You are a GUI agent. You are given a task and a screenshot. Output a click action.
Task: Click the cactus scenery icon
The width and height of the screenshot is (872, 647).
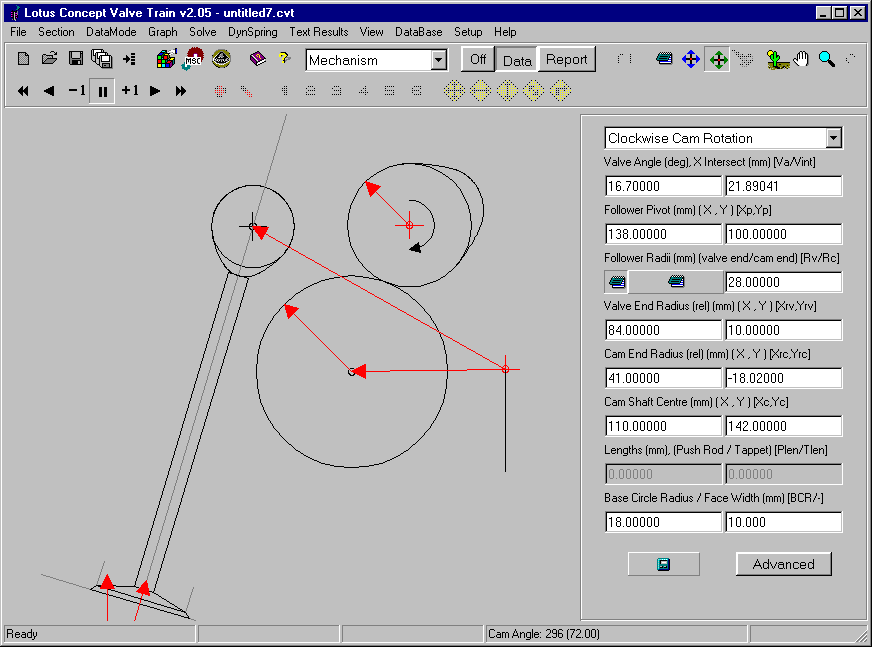776,59
